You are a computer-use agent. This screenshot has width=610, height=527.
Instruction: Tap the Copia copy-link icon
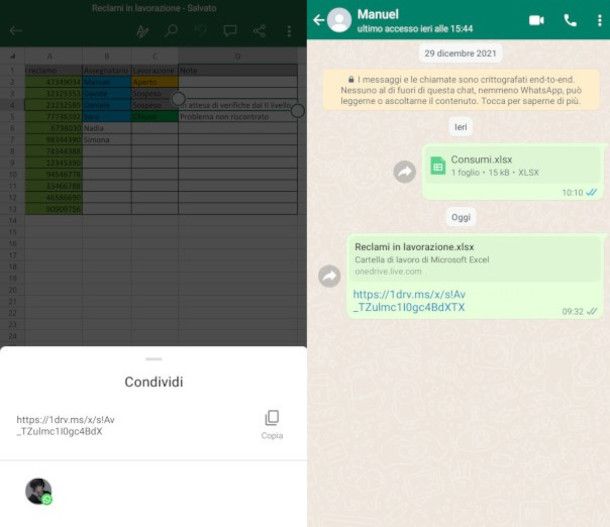[272, 418]
